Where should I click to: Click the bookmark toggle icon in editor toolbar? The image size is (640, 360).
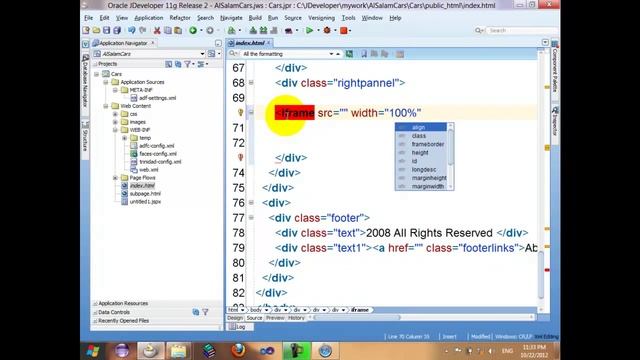point(364,54)
